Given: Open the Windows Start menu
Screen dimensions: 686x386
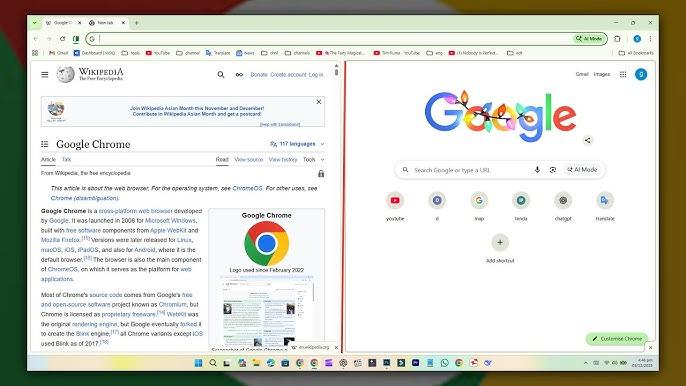Looking at the screenshot, I should [198, 363].
